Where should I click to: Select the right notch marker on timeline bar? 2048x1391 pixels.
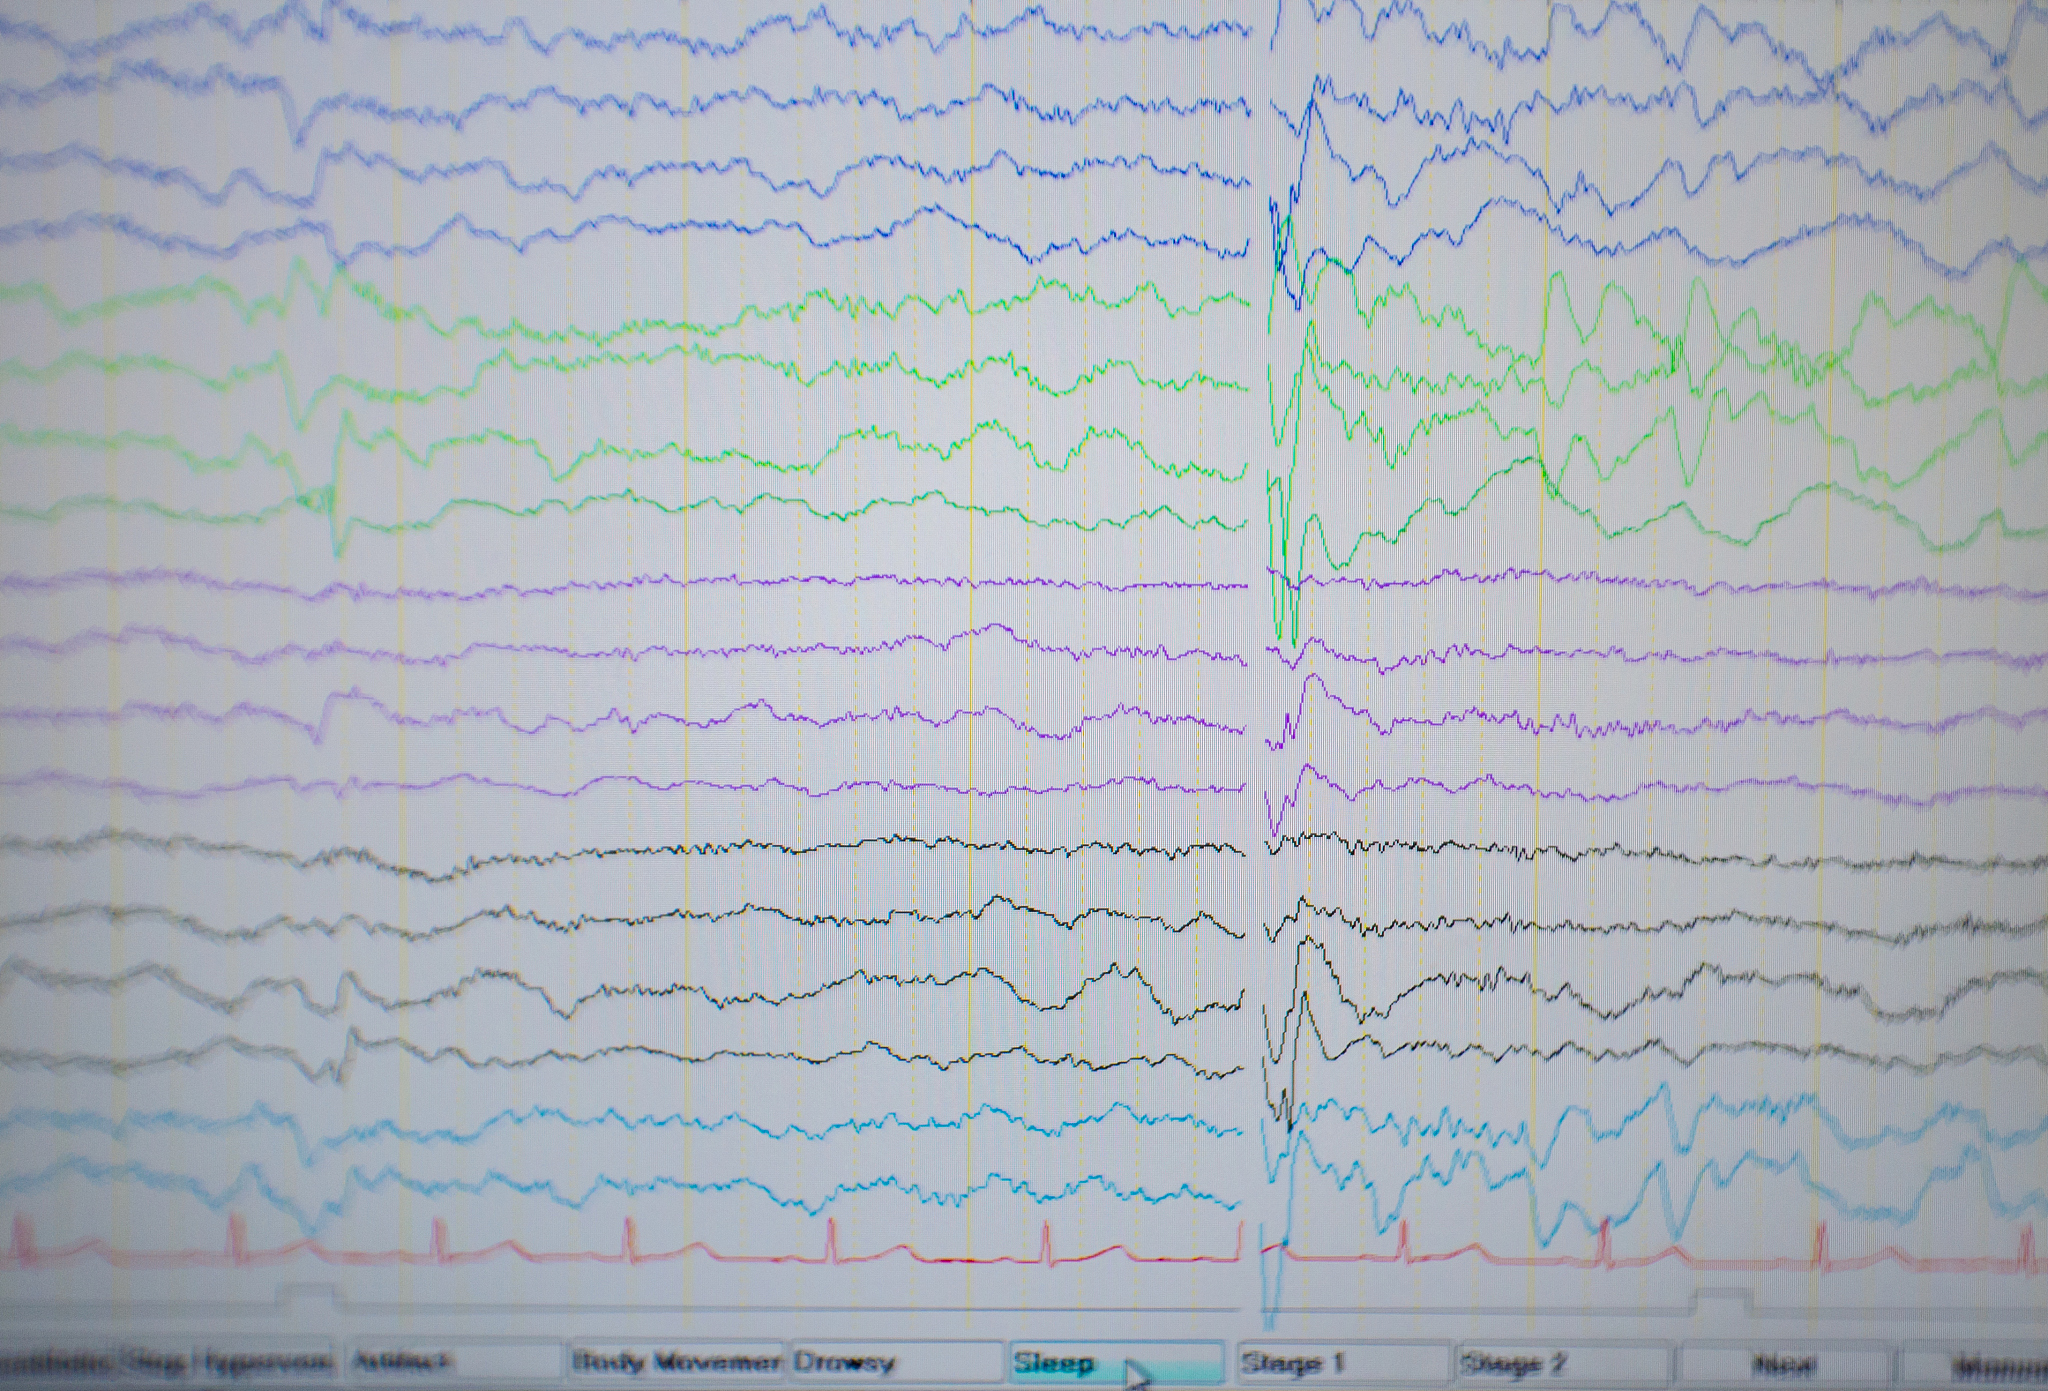(1722, 1296)
